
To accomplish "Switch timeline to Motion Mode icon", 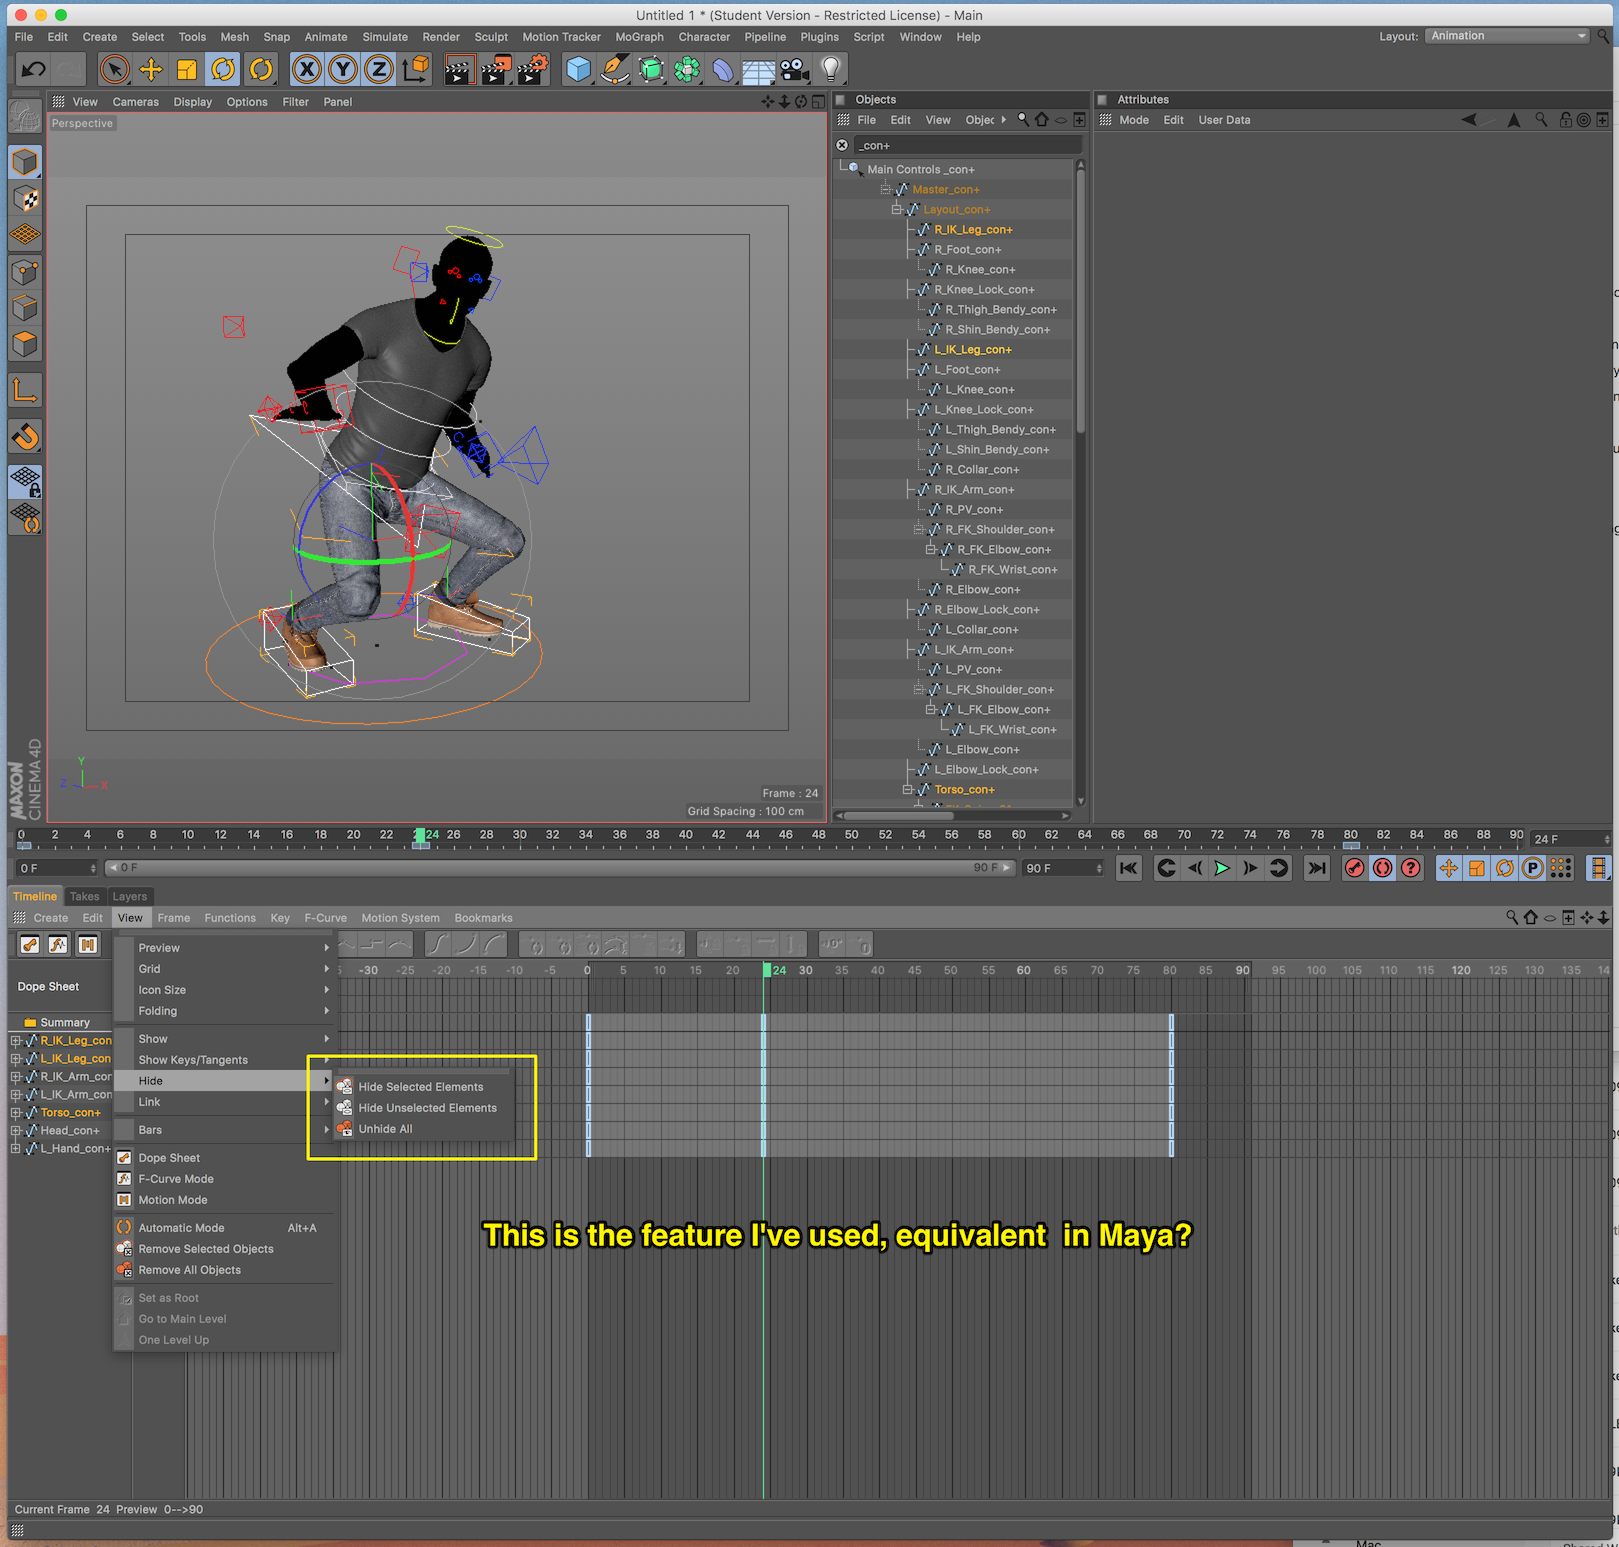I will pyautogui.click(x=88, y=944).
